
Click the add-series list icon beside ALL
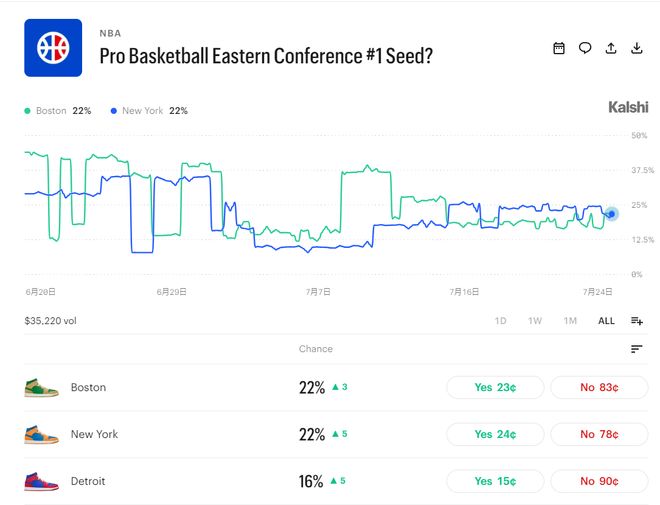(x=637, y=321)
